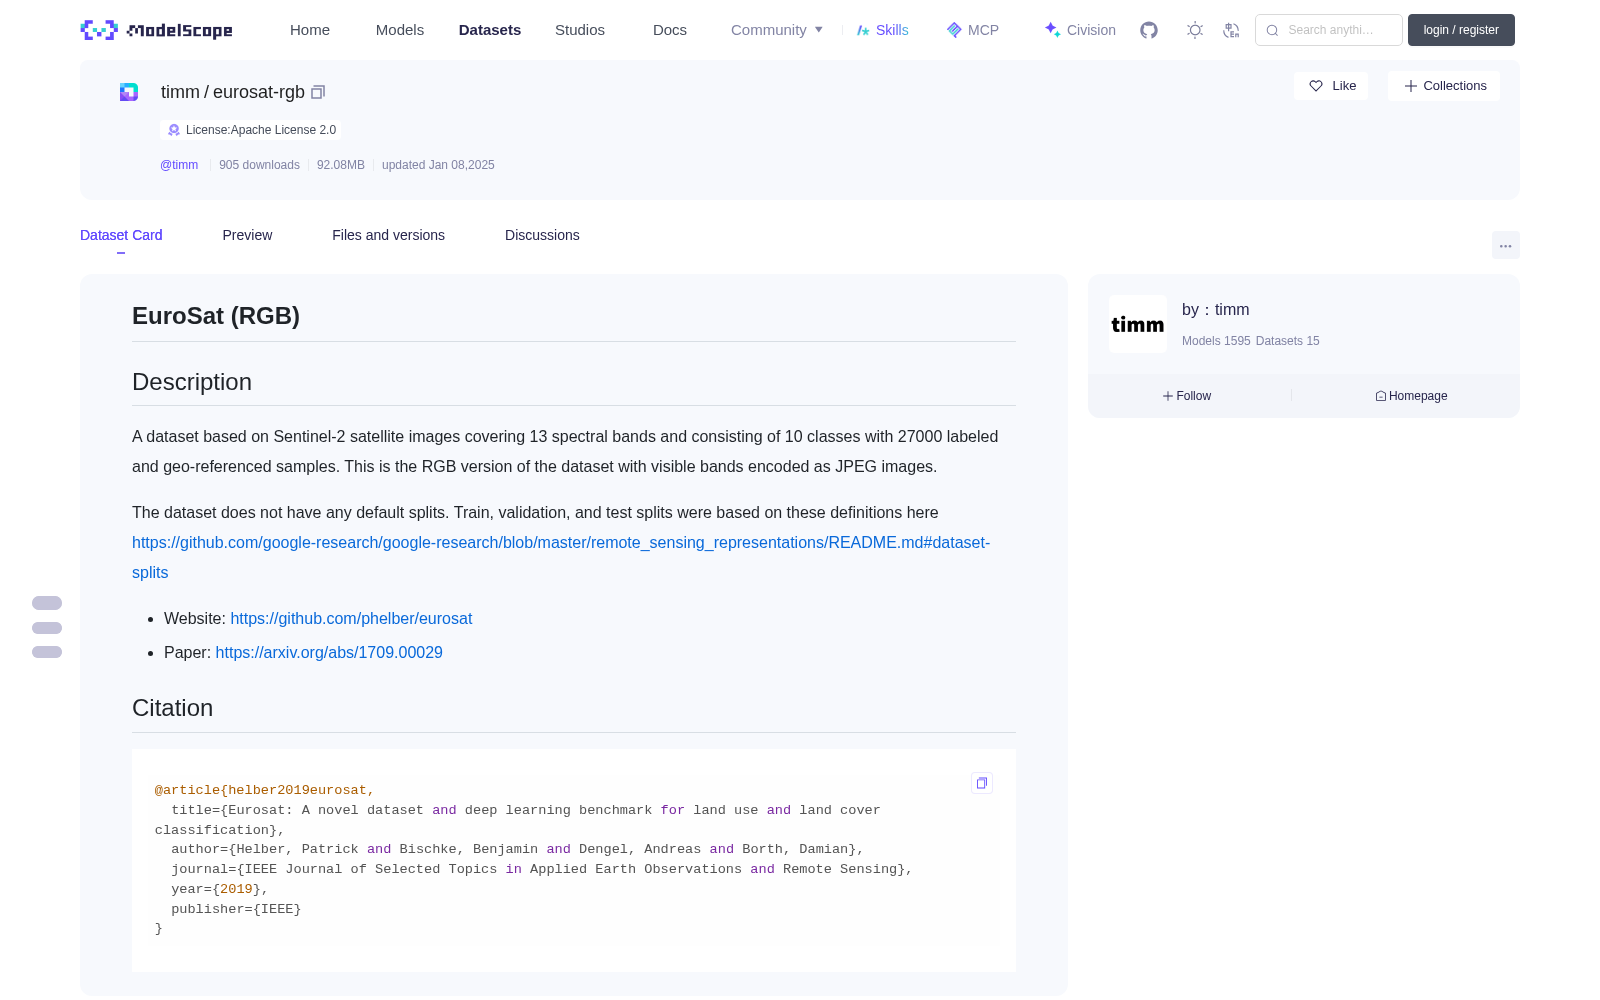The image size is (1600, 1000).
Task: Click the top outline pill on left edge
Action: (47, 603)
